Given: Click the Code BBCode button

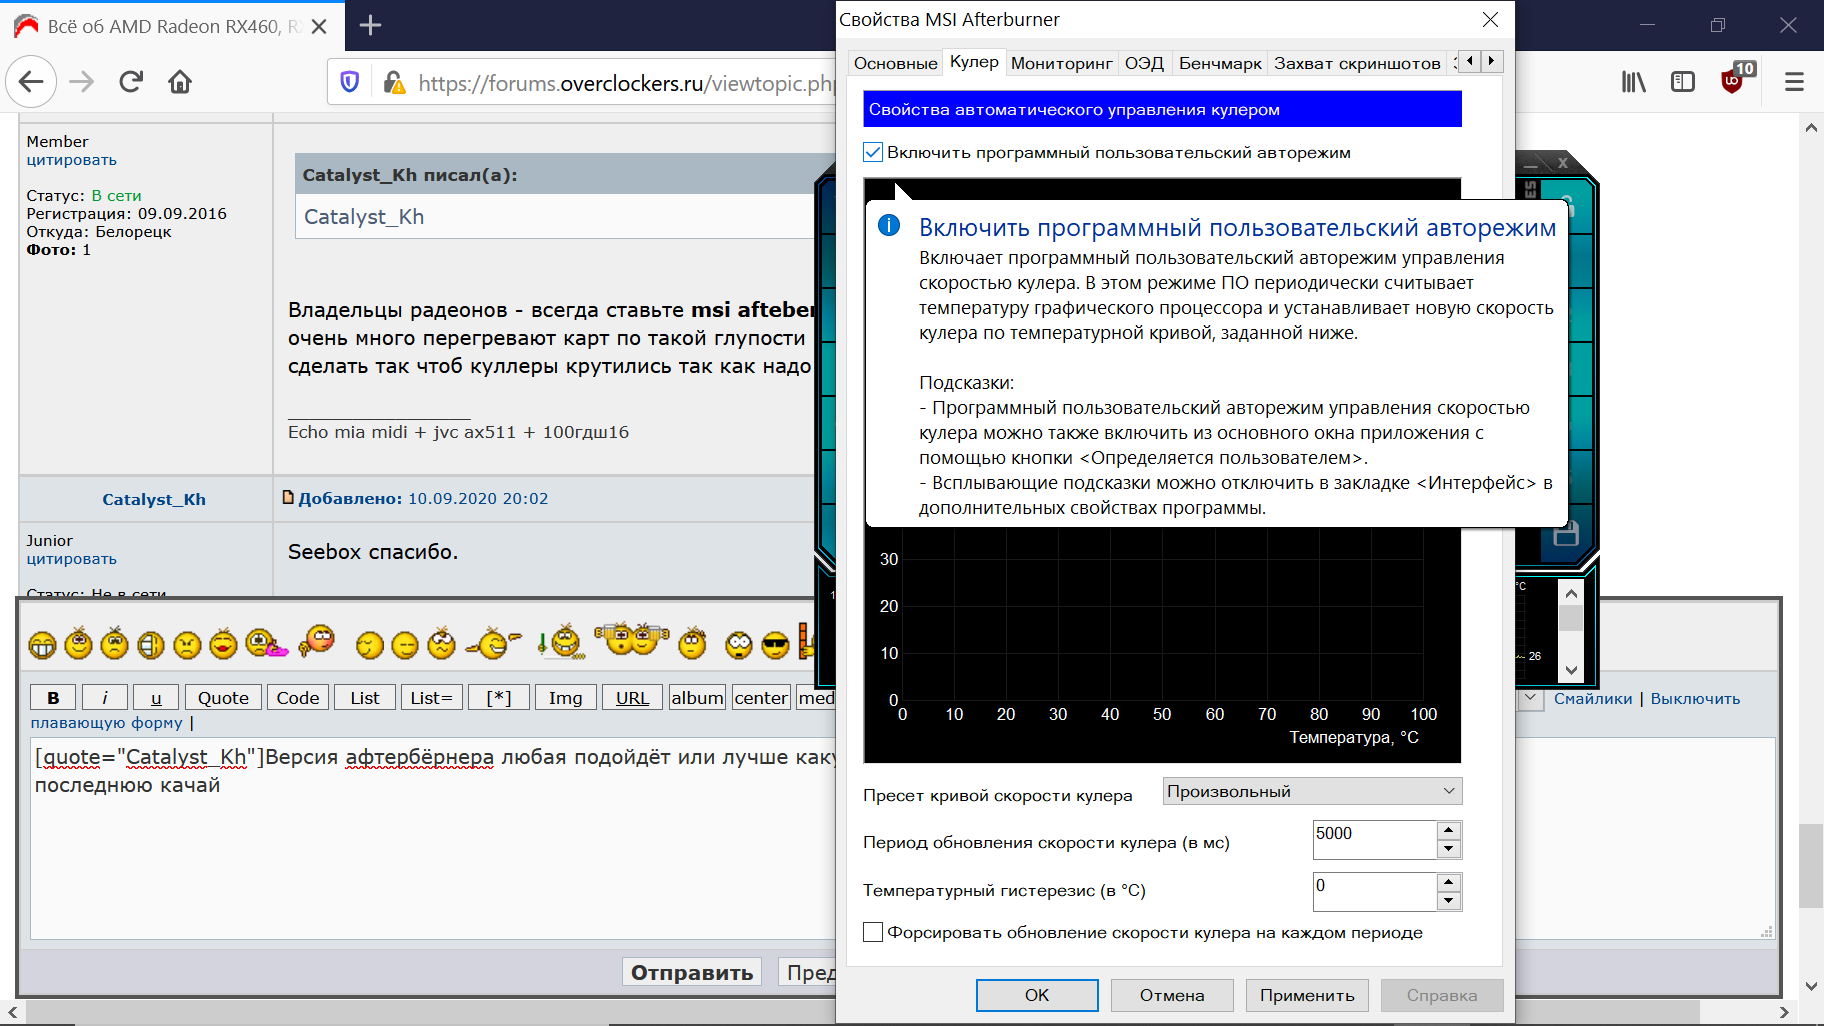Looking at the screenshot, I should (x=298, y=698).
